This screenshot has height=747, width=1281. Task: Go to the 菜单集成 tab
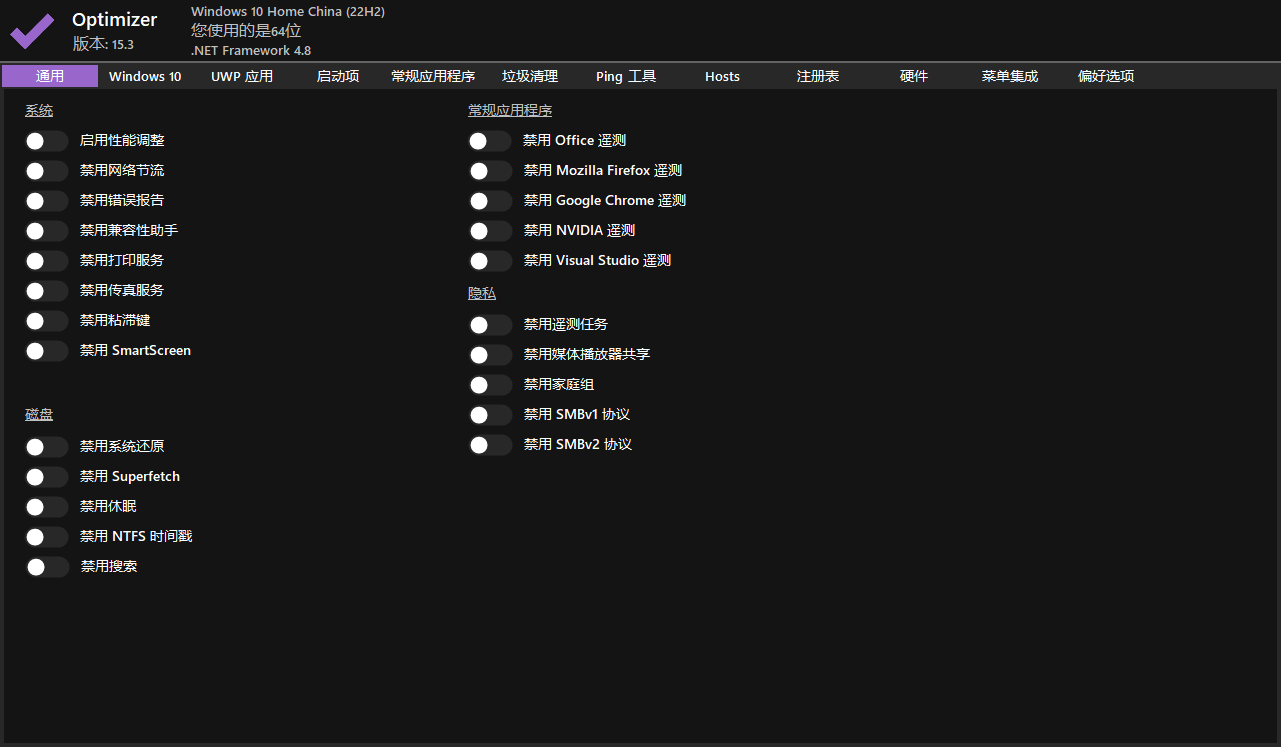1010,76
